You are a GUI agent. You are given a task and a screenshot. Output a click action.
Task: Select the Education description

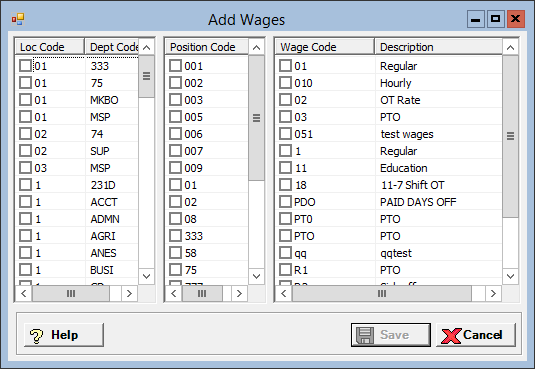click(404, 168)
